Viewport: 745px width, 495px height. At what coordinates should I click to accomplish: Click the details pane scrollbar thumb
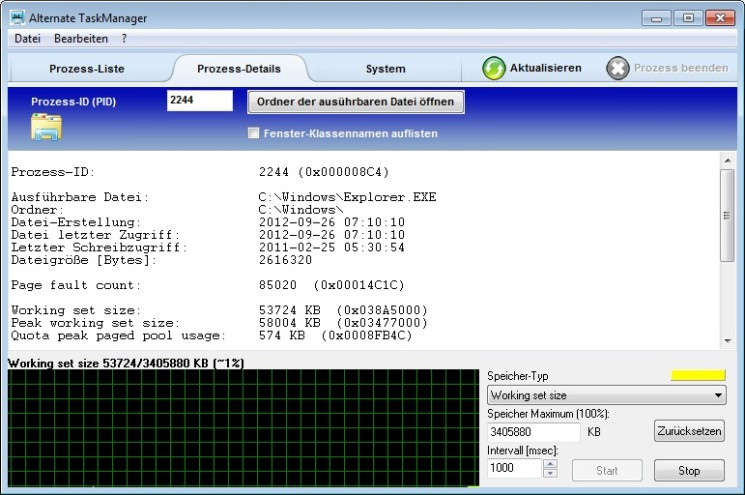tap(727, 215)
